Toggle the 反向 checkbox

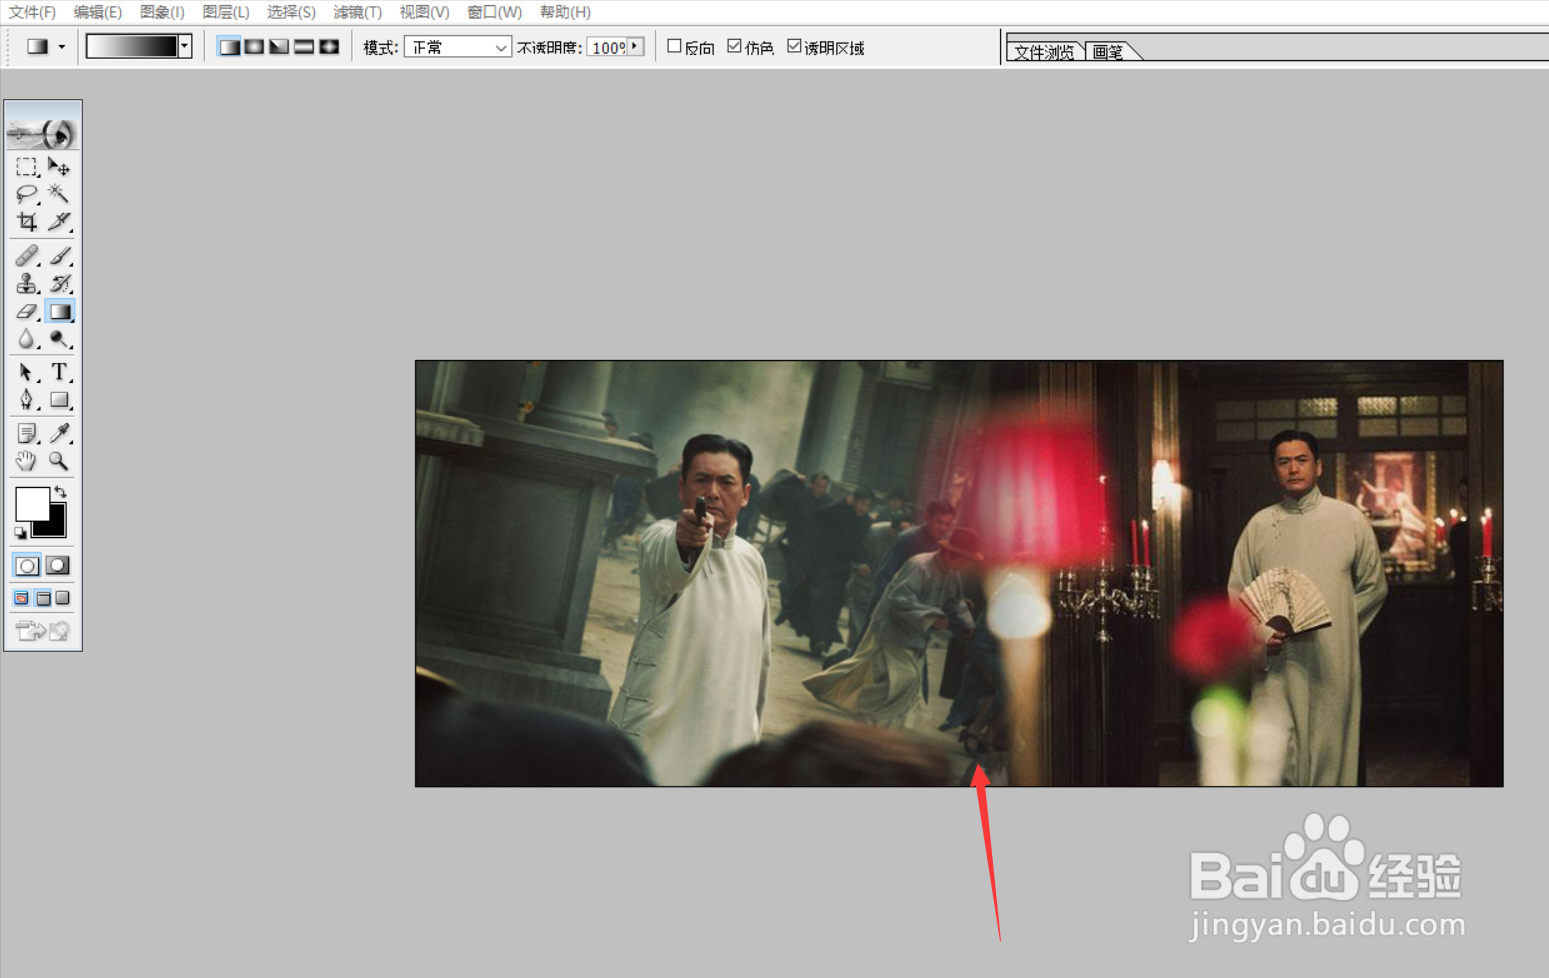click(x=674, y=46)
